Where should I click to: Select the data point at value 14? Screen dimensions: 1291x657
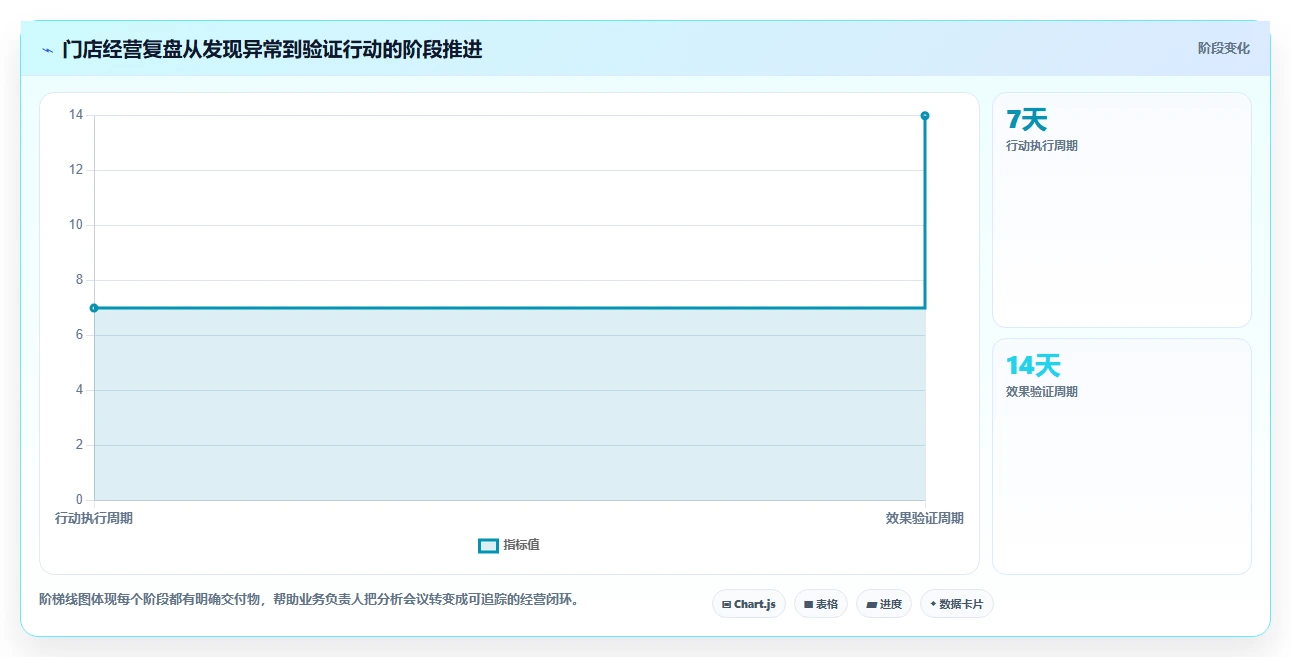point(925,116)
